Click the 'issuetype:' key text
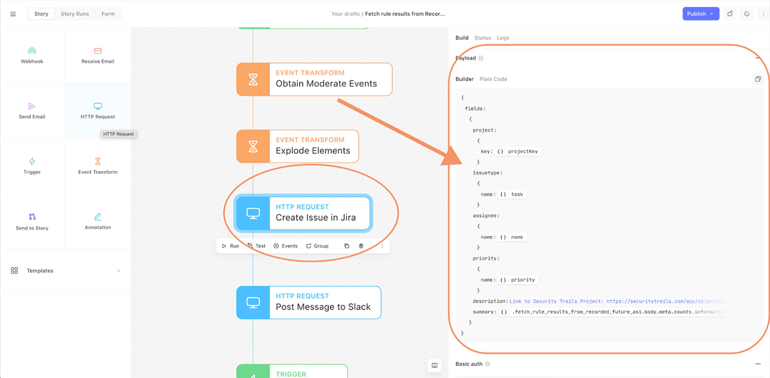This screenshot has height=378, width=770. (487, 173)
